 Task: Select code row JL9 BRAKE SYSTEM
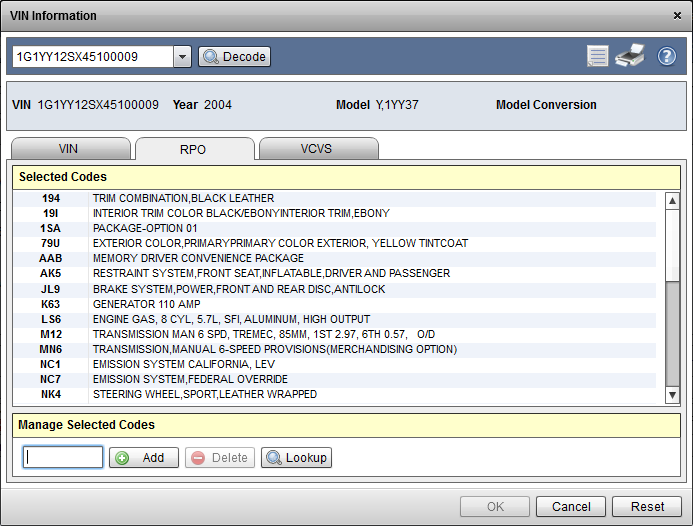click(x=335, y=290)
